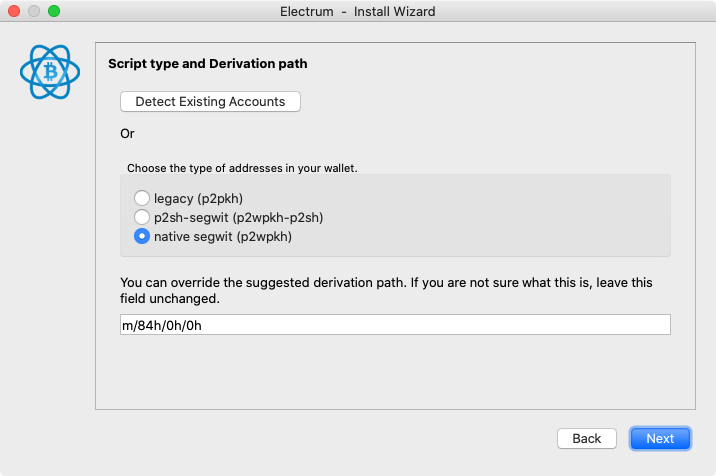
Task: Click the 'legacy (p2pkh)' label text
Action: click(x=198, y=199)
